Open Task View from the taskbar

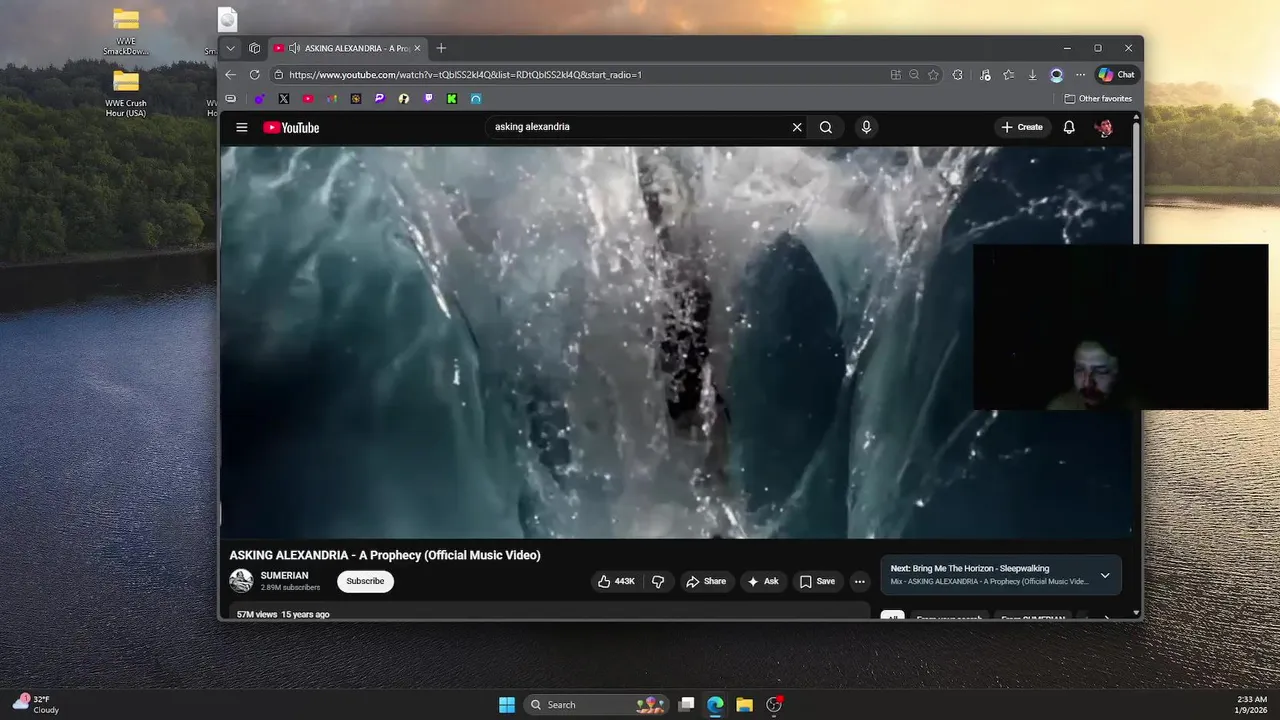tap(686, 705)
